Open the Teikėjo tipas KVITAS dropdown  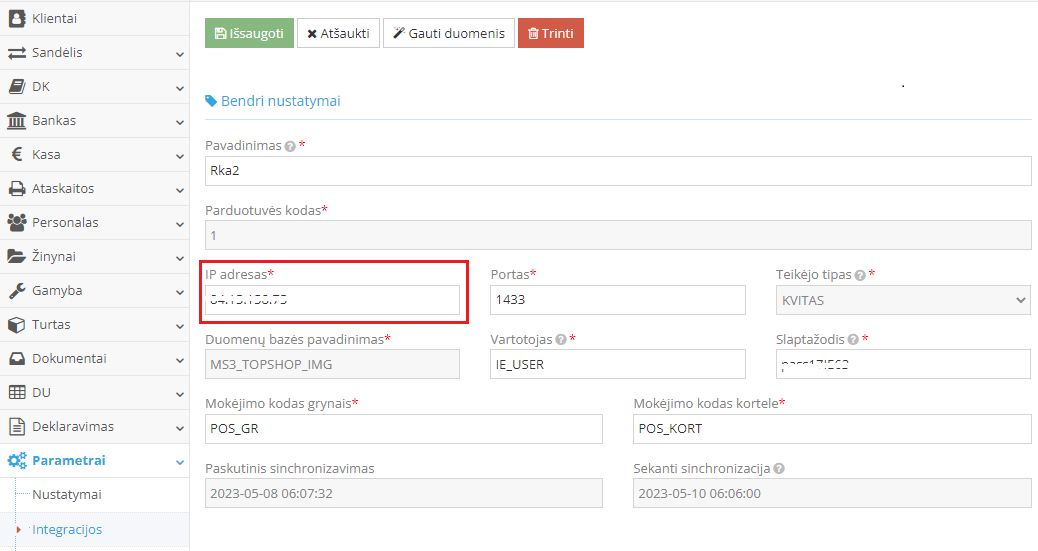coord(903,300)
